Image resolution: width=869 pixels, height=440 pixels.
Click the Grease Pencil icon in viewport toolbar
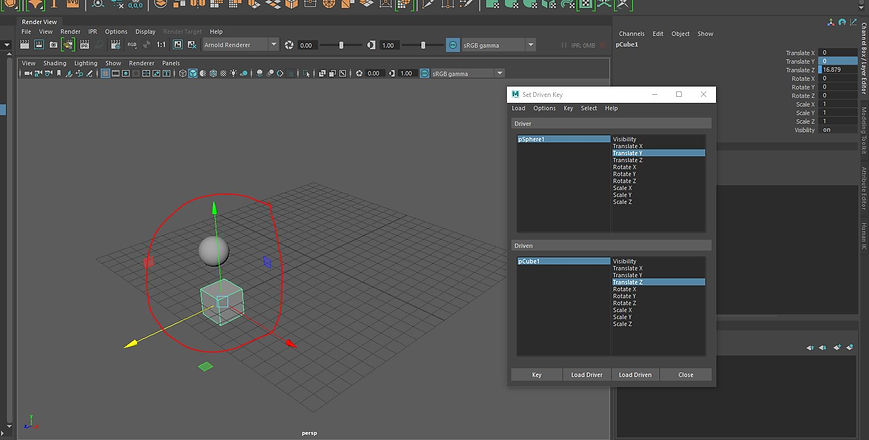coord(89,73)
